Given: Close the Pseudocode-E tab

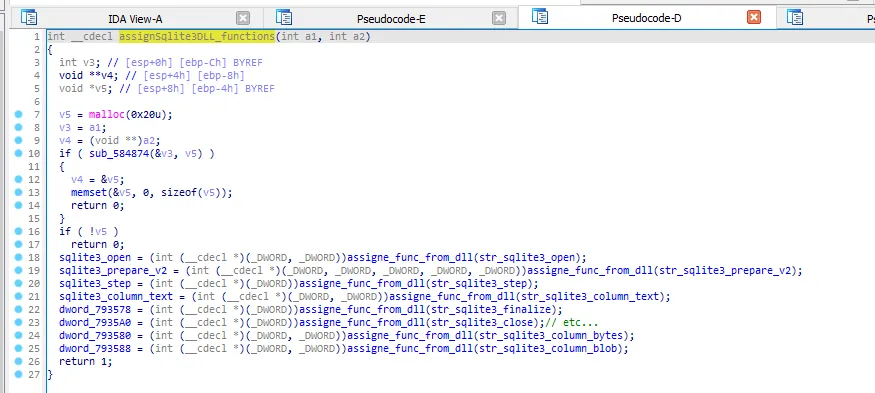Looking at the screenshot, I should (x=499, y=18).
